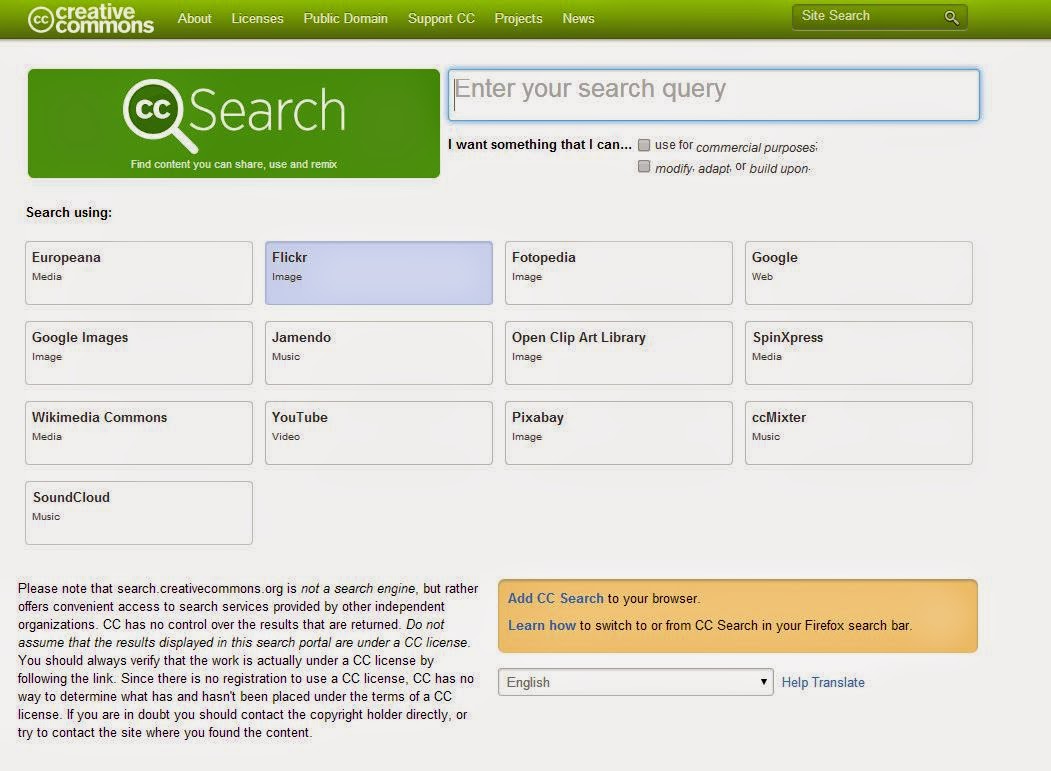Viewport: 1051px width, 771px height.
Task: Focus the Enter your search query field
Action: point(714,95)
